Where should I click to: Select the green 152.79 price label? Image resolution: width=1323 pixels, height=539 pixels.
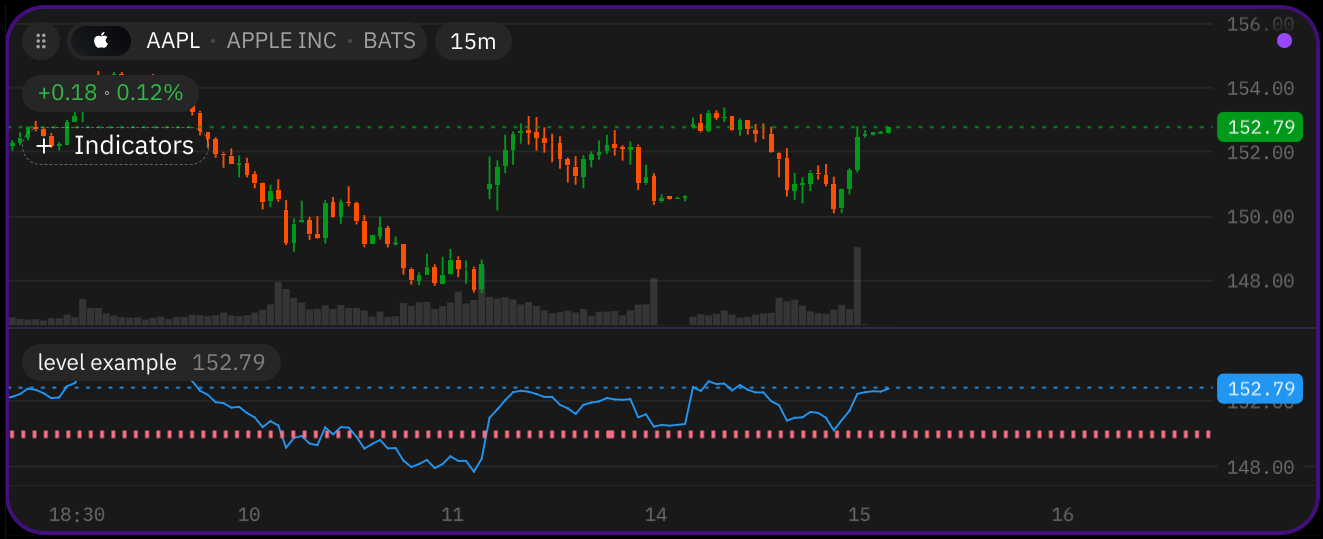pos(1260,127)
